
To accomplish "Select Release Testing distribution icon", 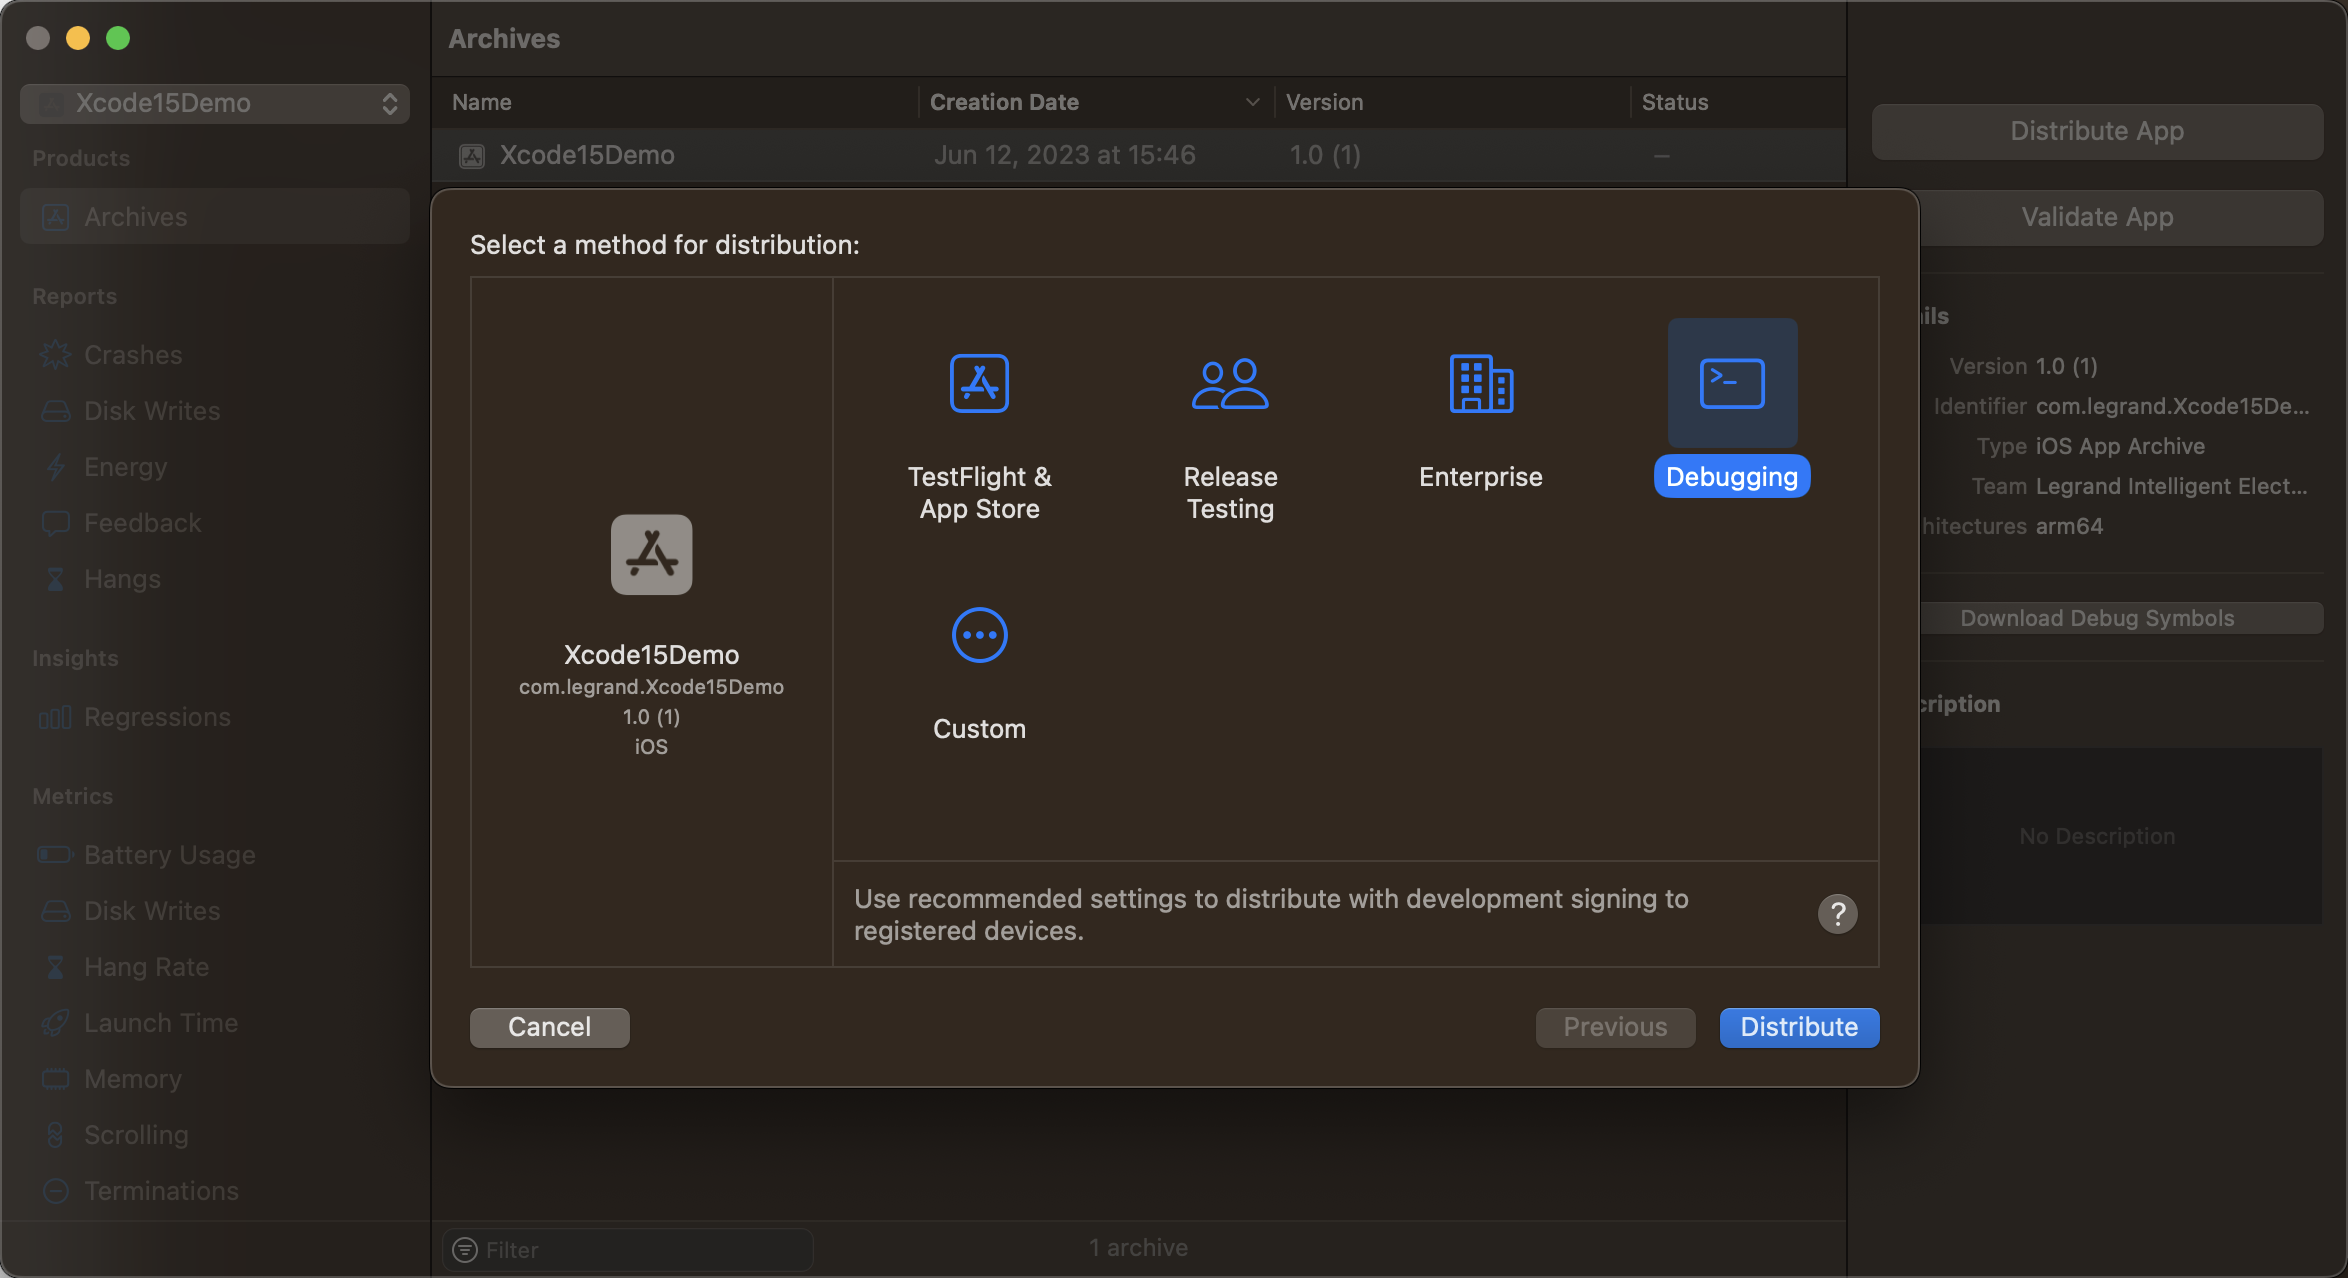I will [1230, 383].
